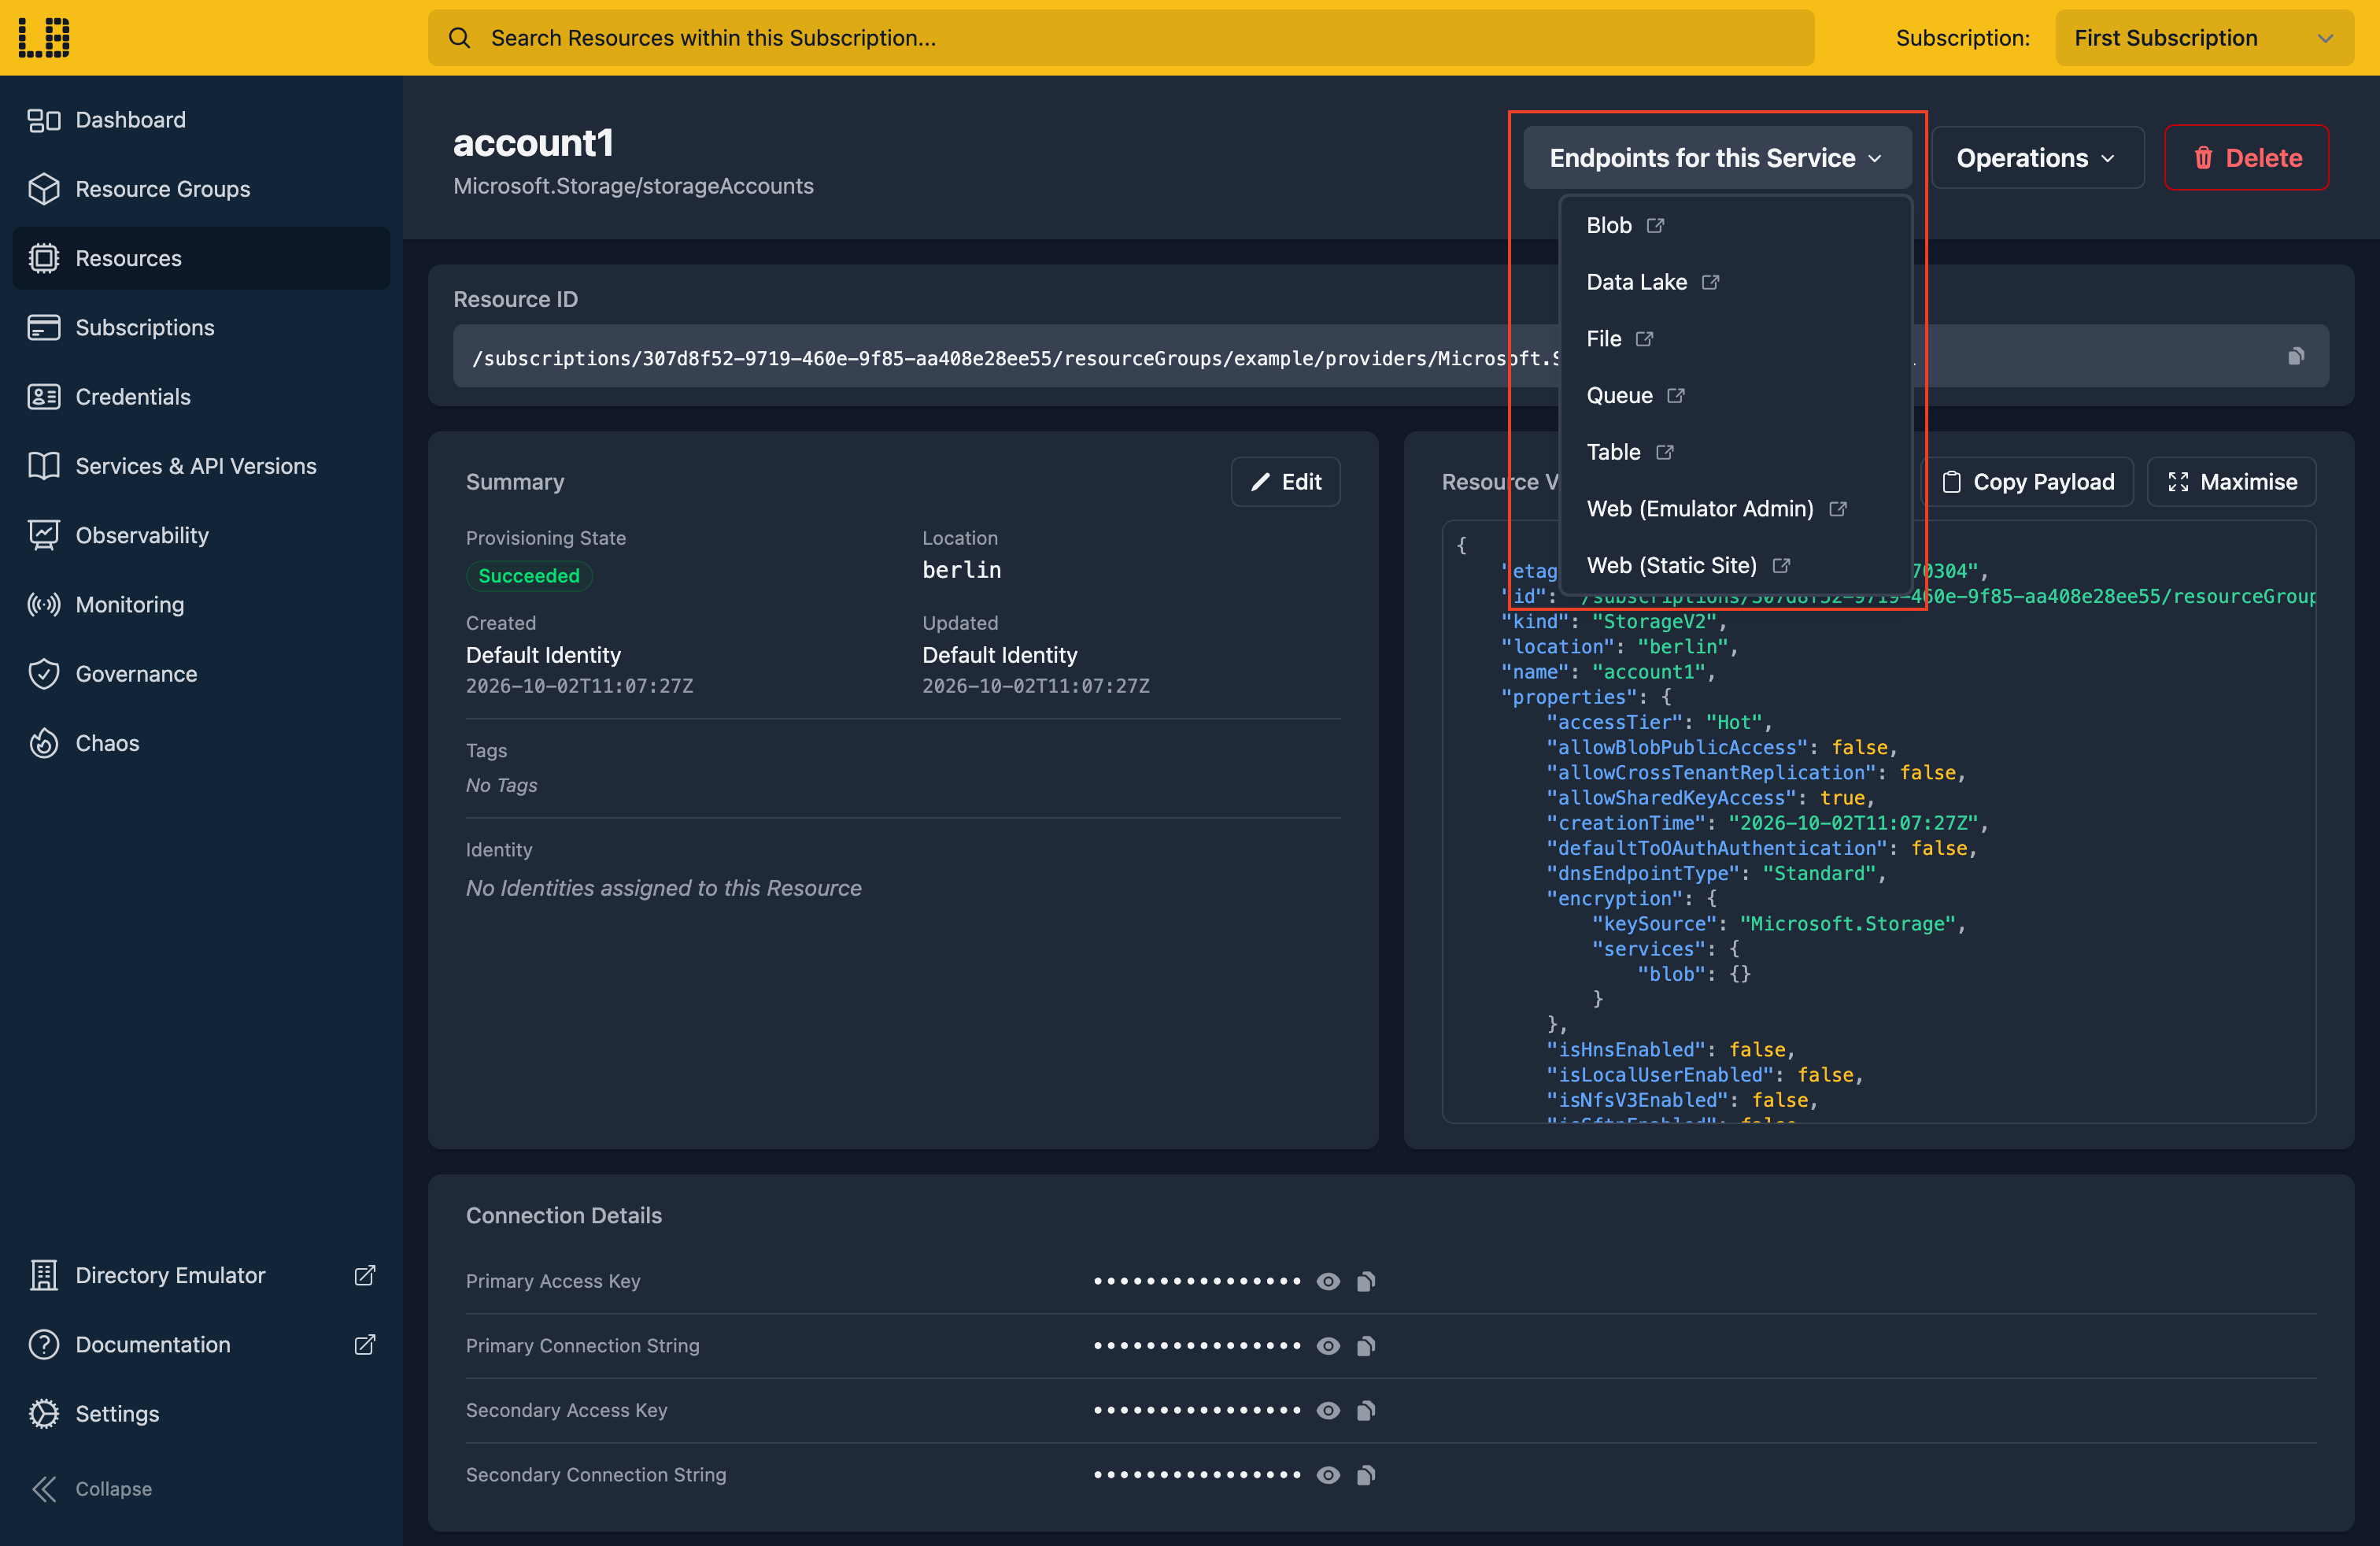The width and height of the screenshot is (2380, 1546).
Task: Maximise the Resource View panel
Action: pos(2231,482)
